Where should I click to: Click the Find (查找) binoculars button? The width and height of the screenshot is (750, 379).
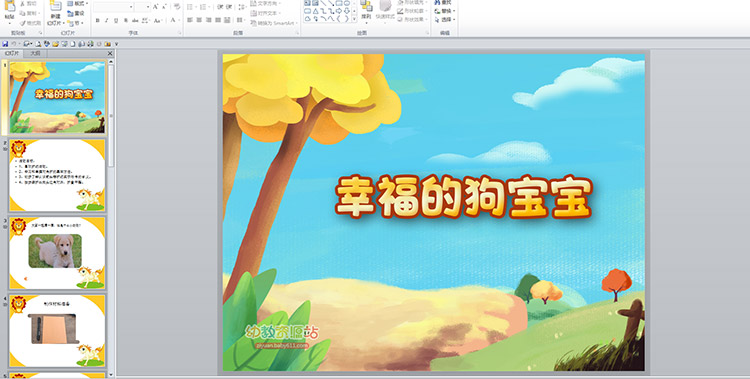pos(443,2)
